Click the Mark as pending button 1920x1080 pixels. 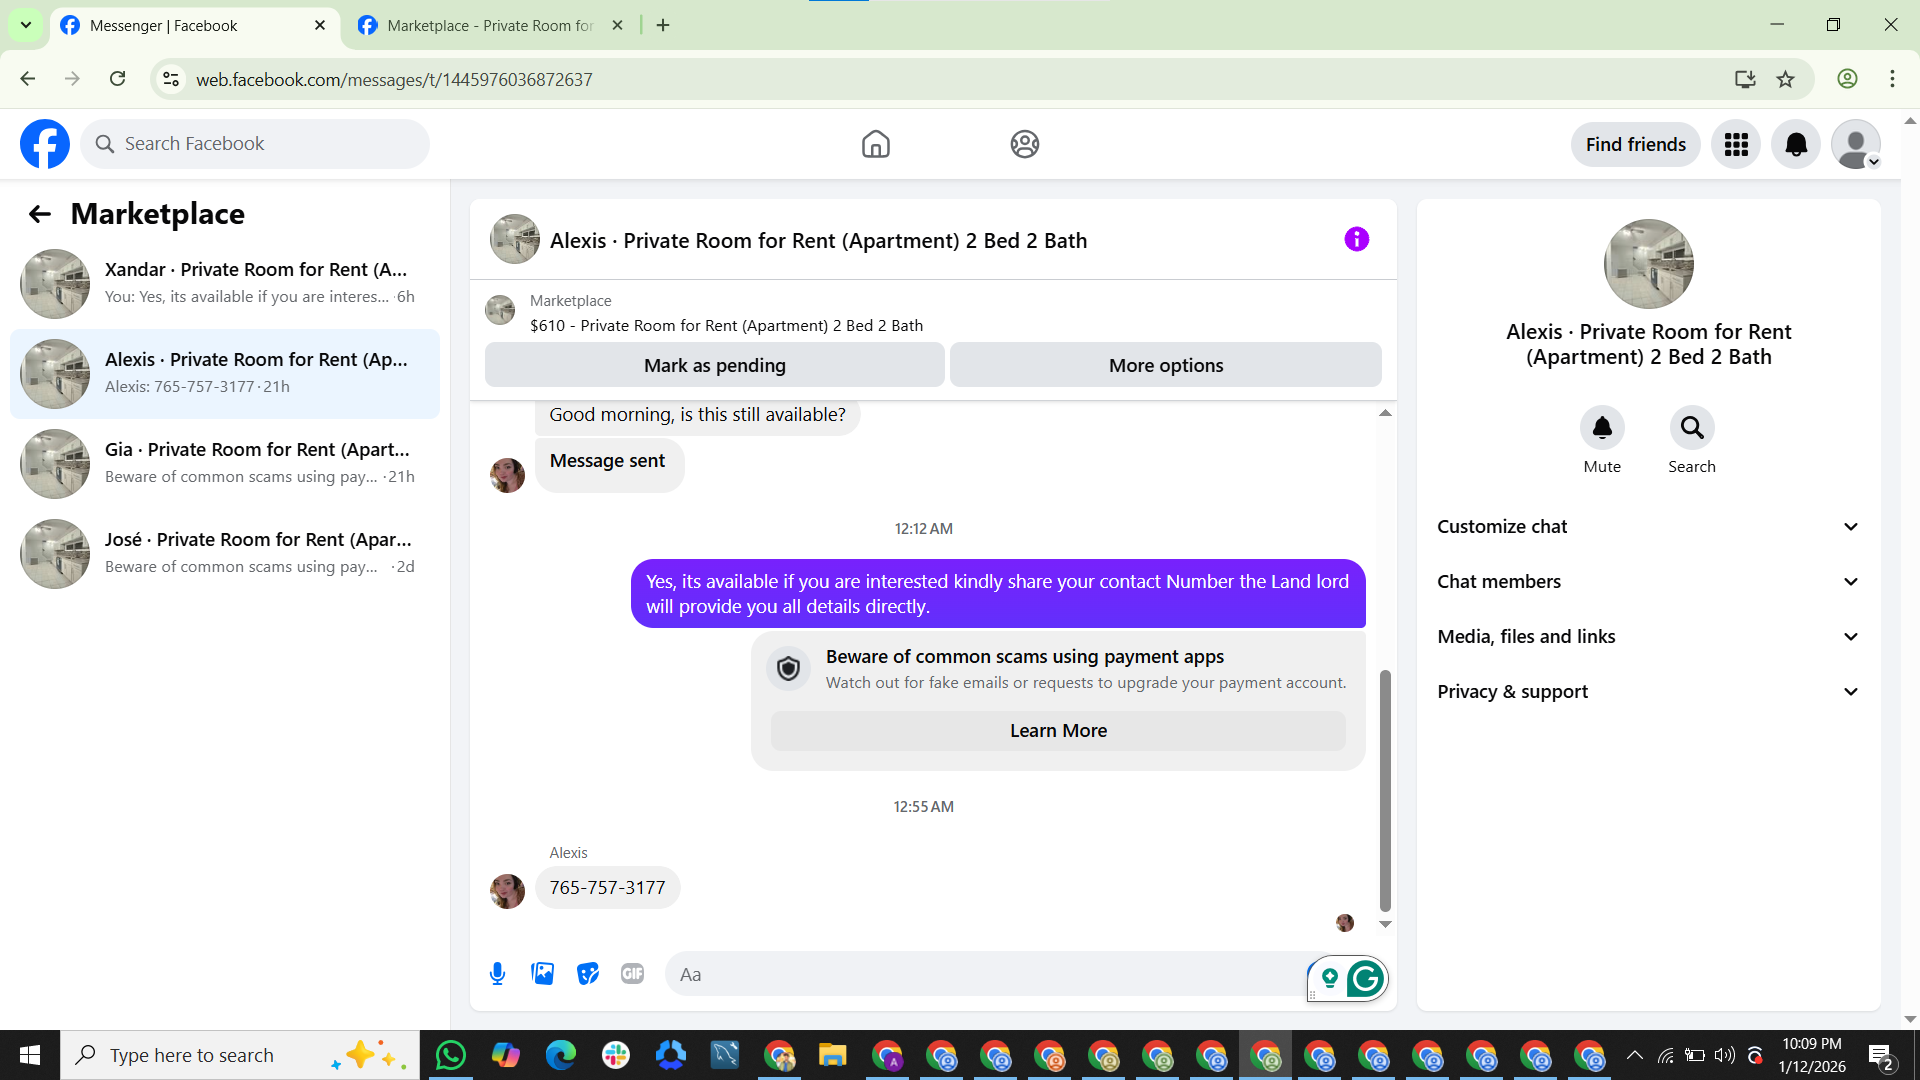click(x=714, y=366)
